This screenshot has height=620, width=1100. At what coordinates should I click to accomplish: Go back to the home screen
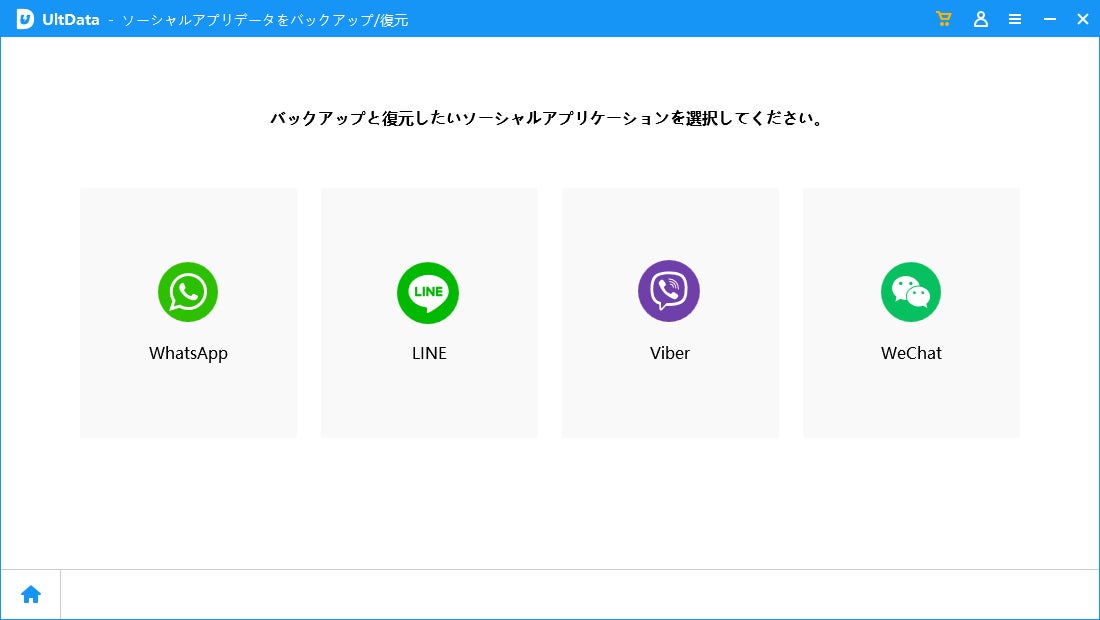pos(31,595)
